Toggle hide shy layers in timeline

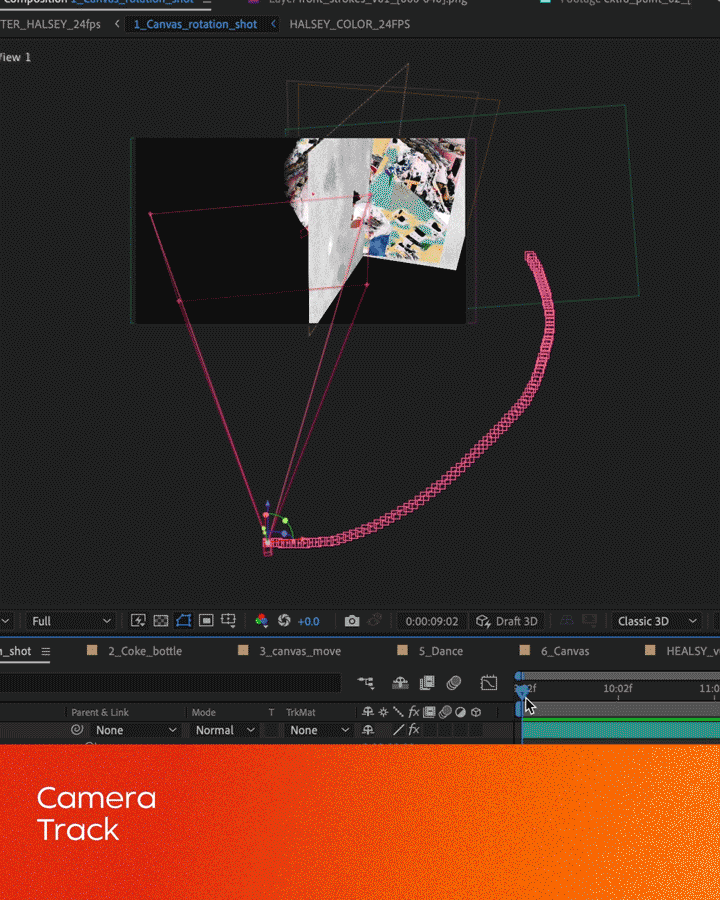click(x=400, y=683)
